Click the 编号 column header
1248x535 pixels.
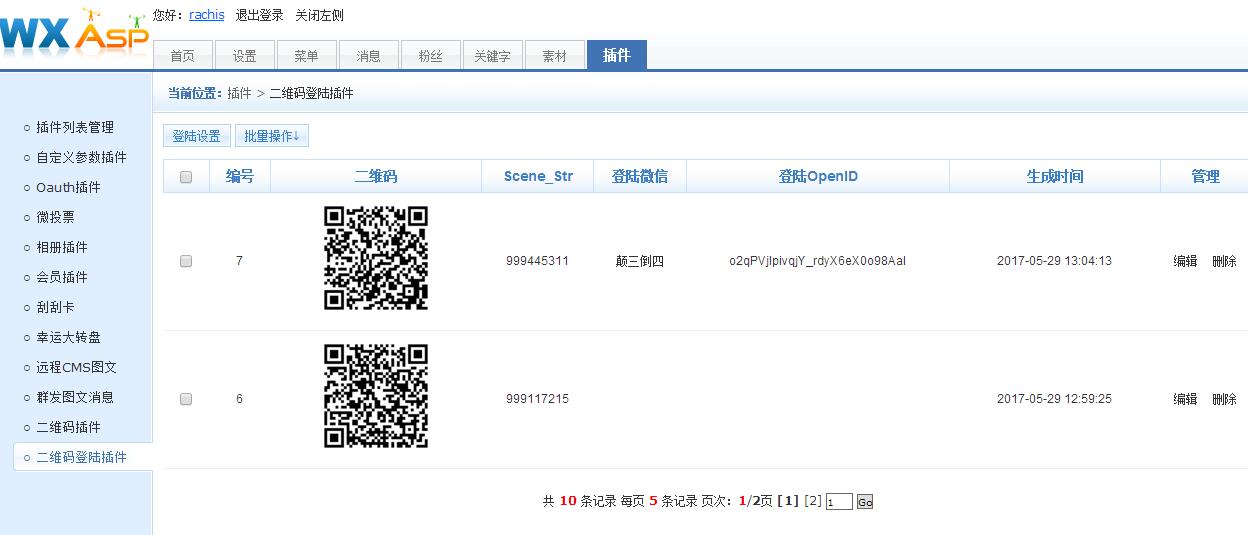[240, 176]
